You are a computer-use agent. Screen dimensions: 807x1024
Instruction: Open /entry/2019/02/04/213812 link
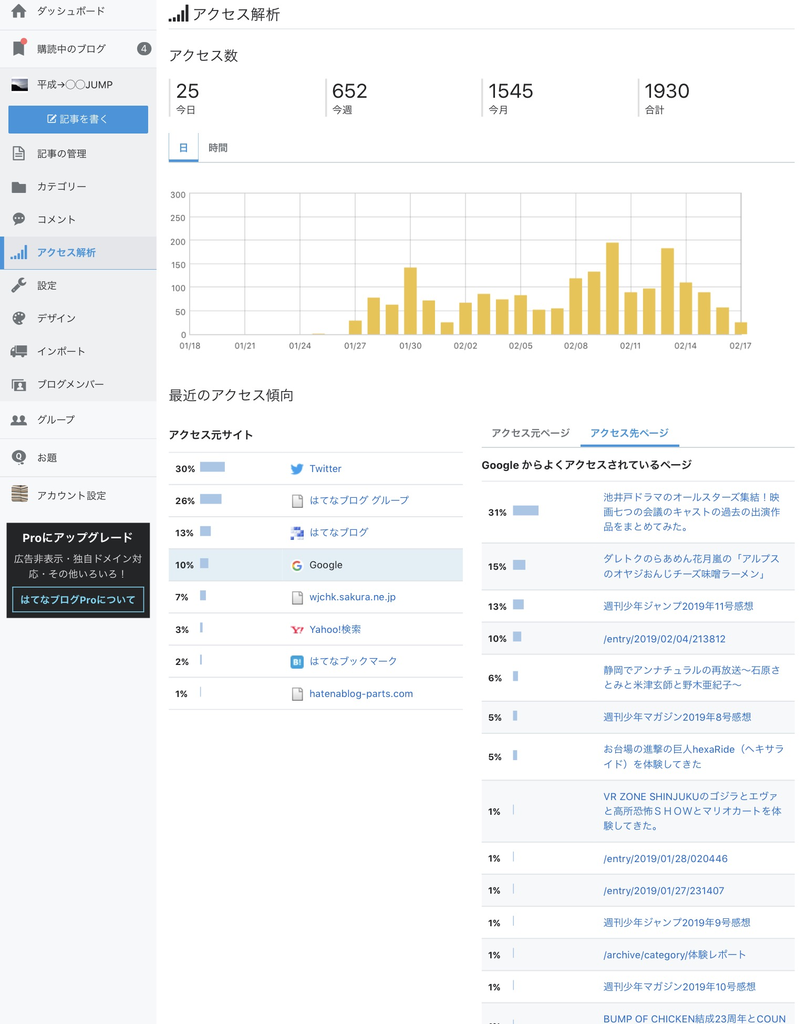(x=664, y=639)
